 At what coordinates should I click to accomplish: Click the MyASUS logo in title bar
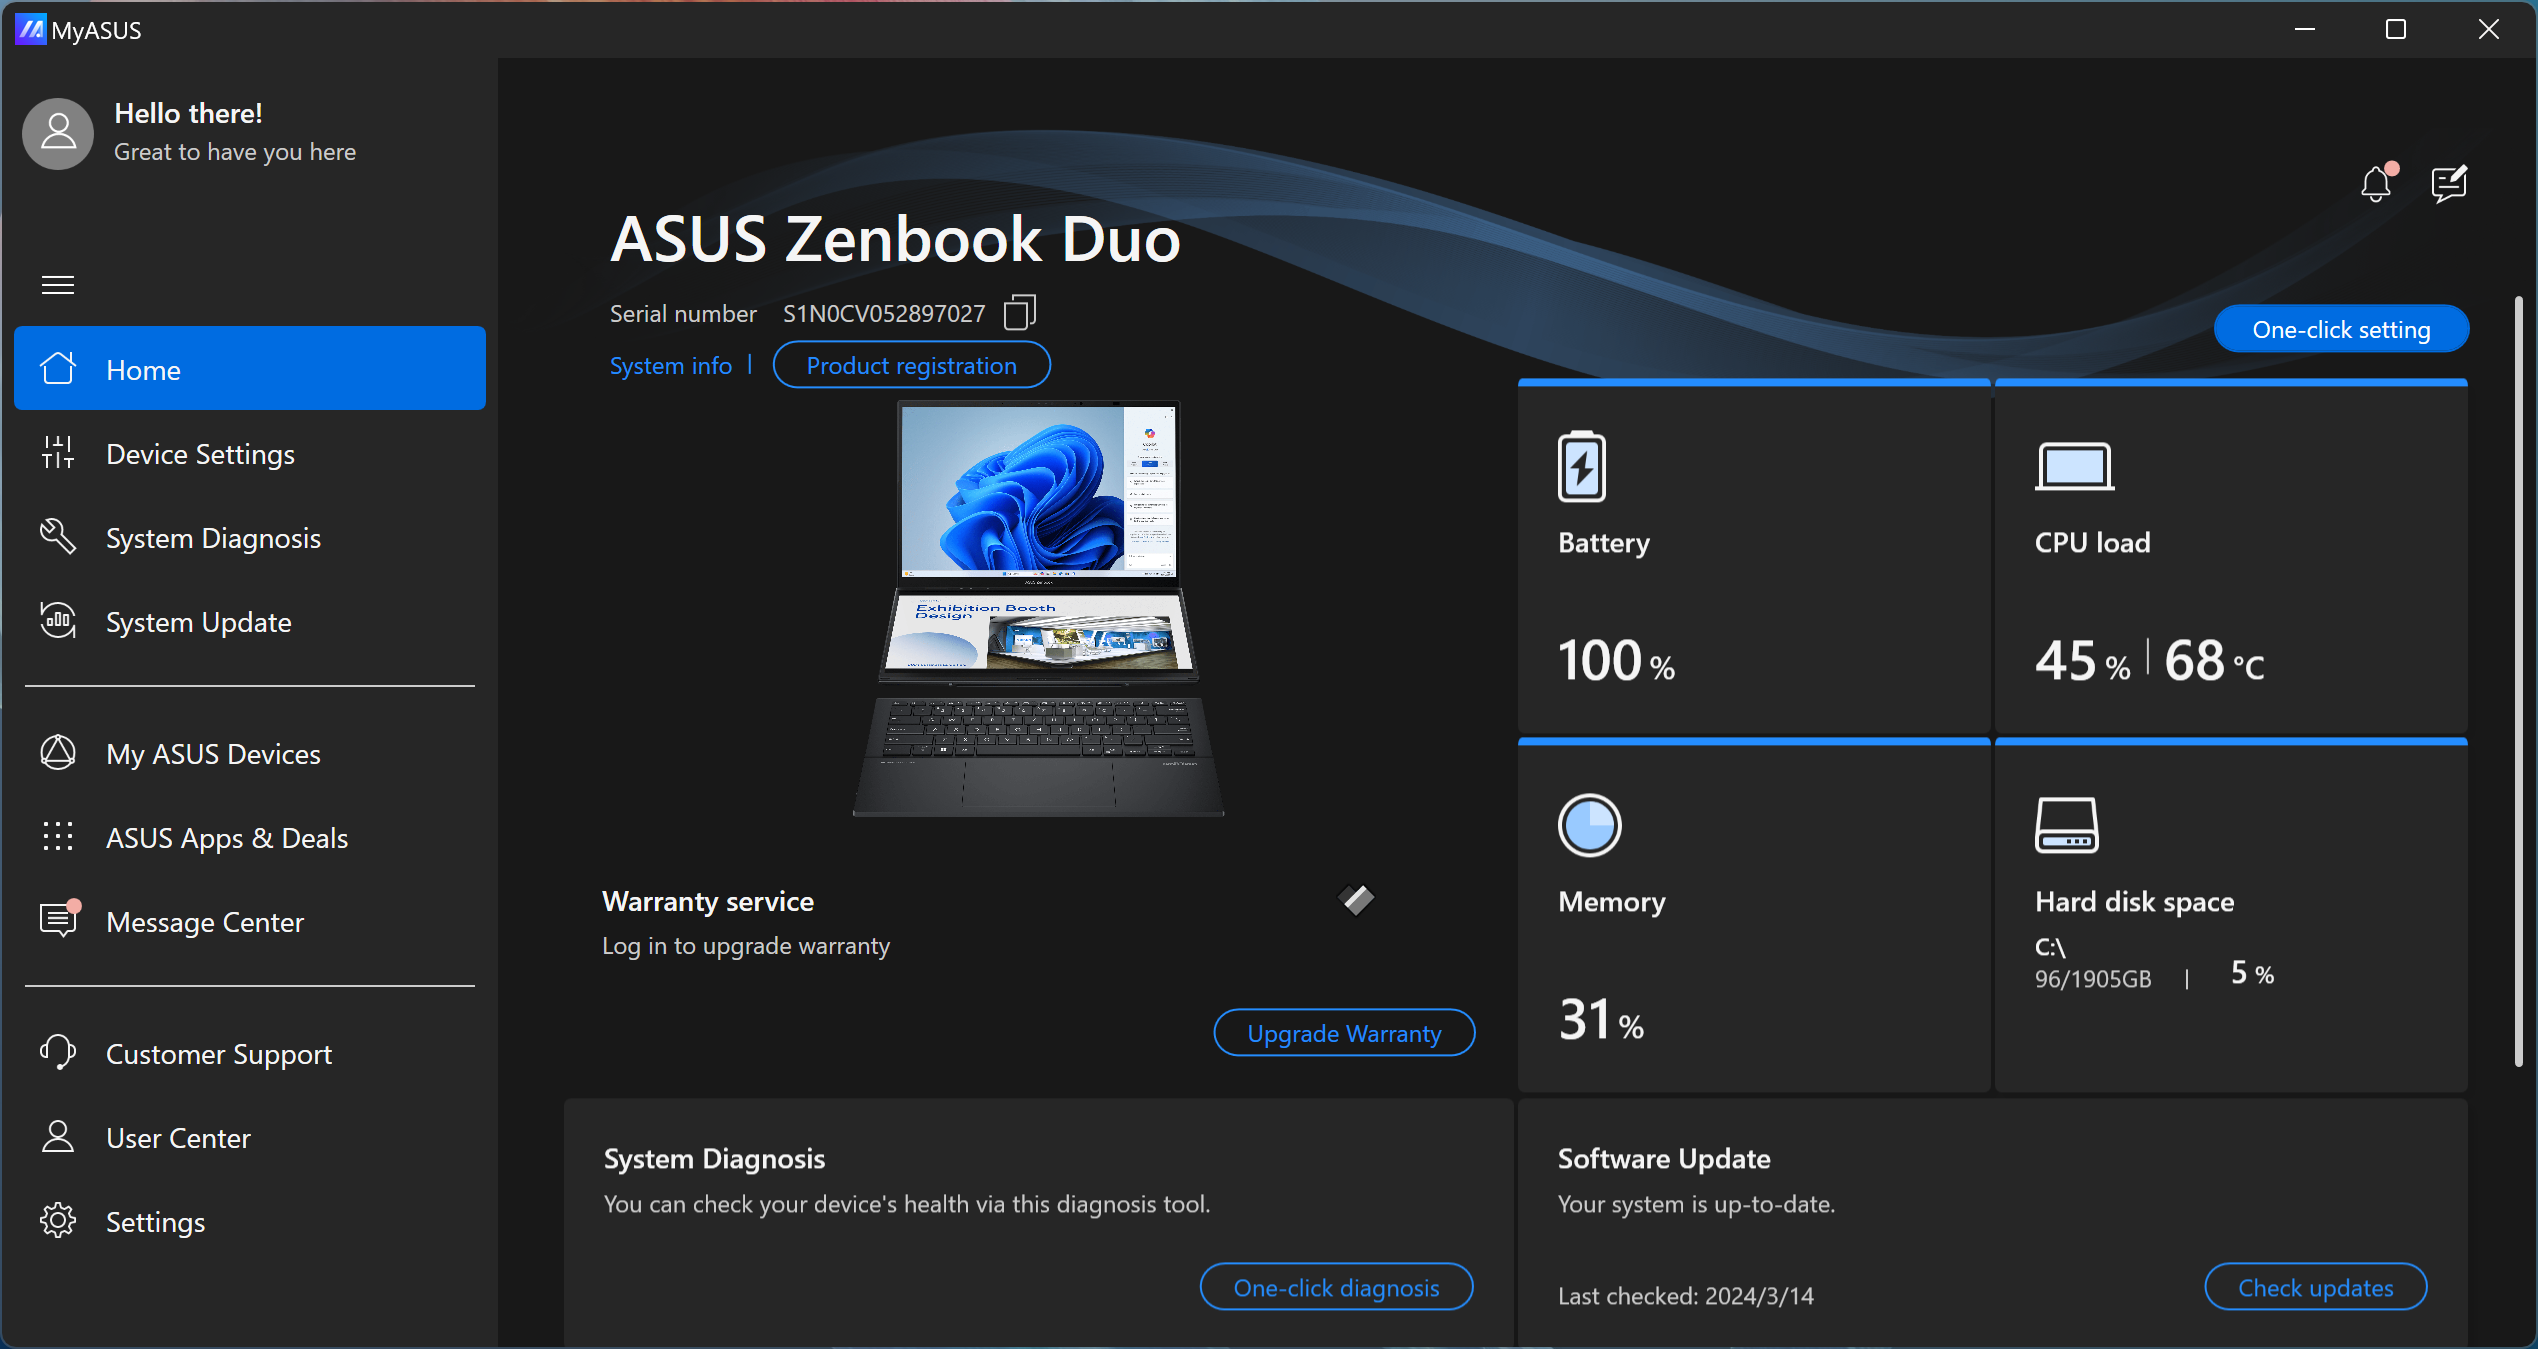[31, 29]
